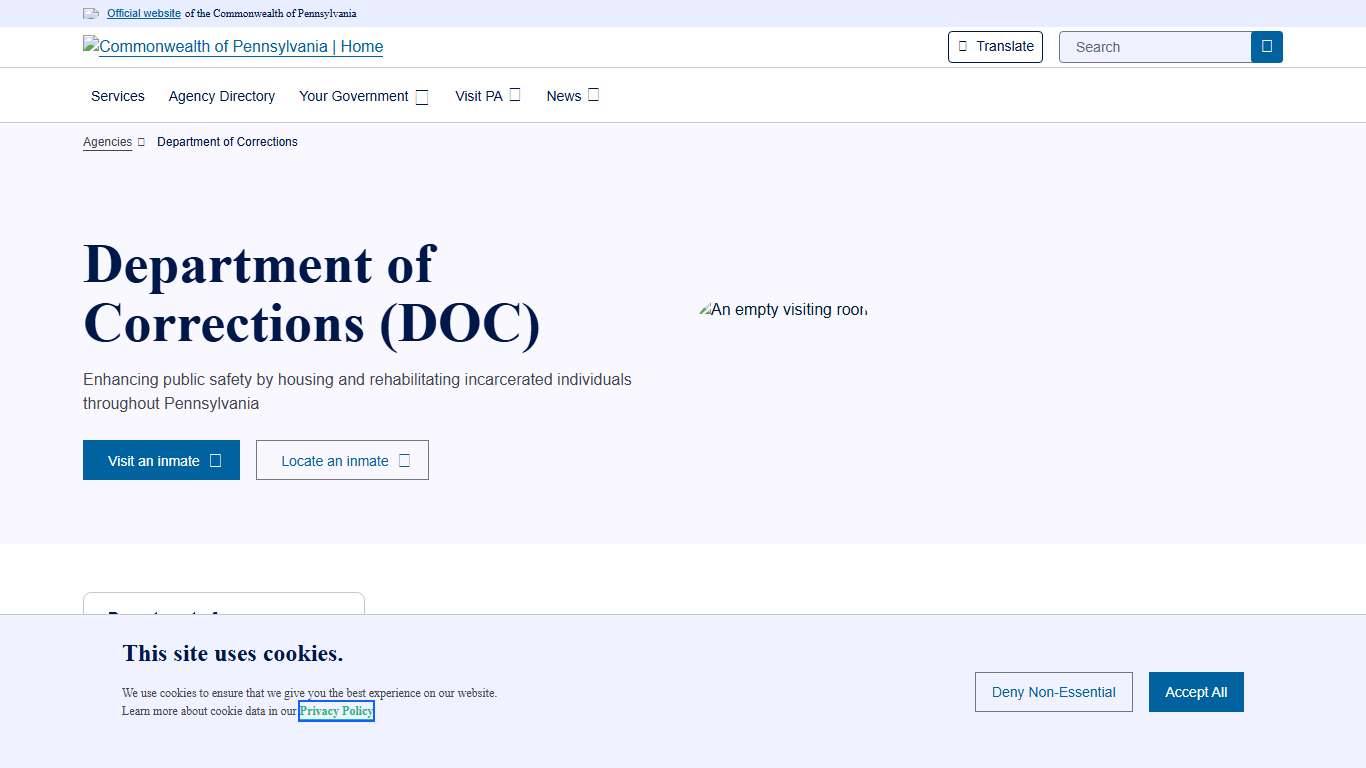Click the external icon on Locate an inmate
Screen dimensions: 1366x768
click(404, 461)
